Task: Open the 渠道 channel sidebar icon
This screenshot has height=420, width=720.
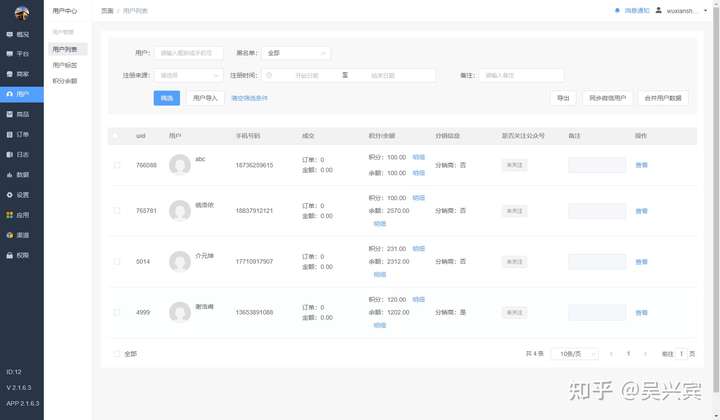Action: [x=10, y=235]
